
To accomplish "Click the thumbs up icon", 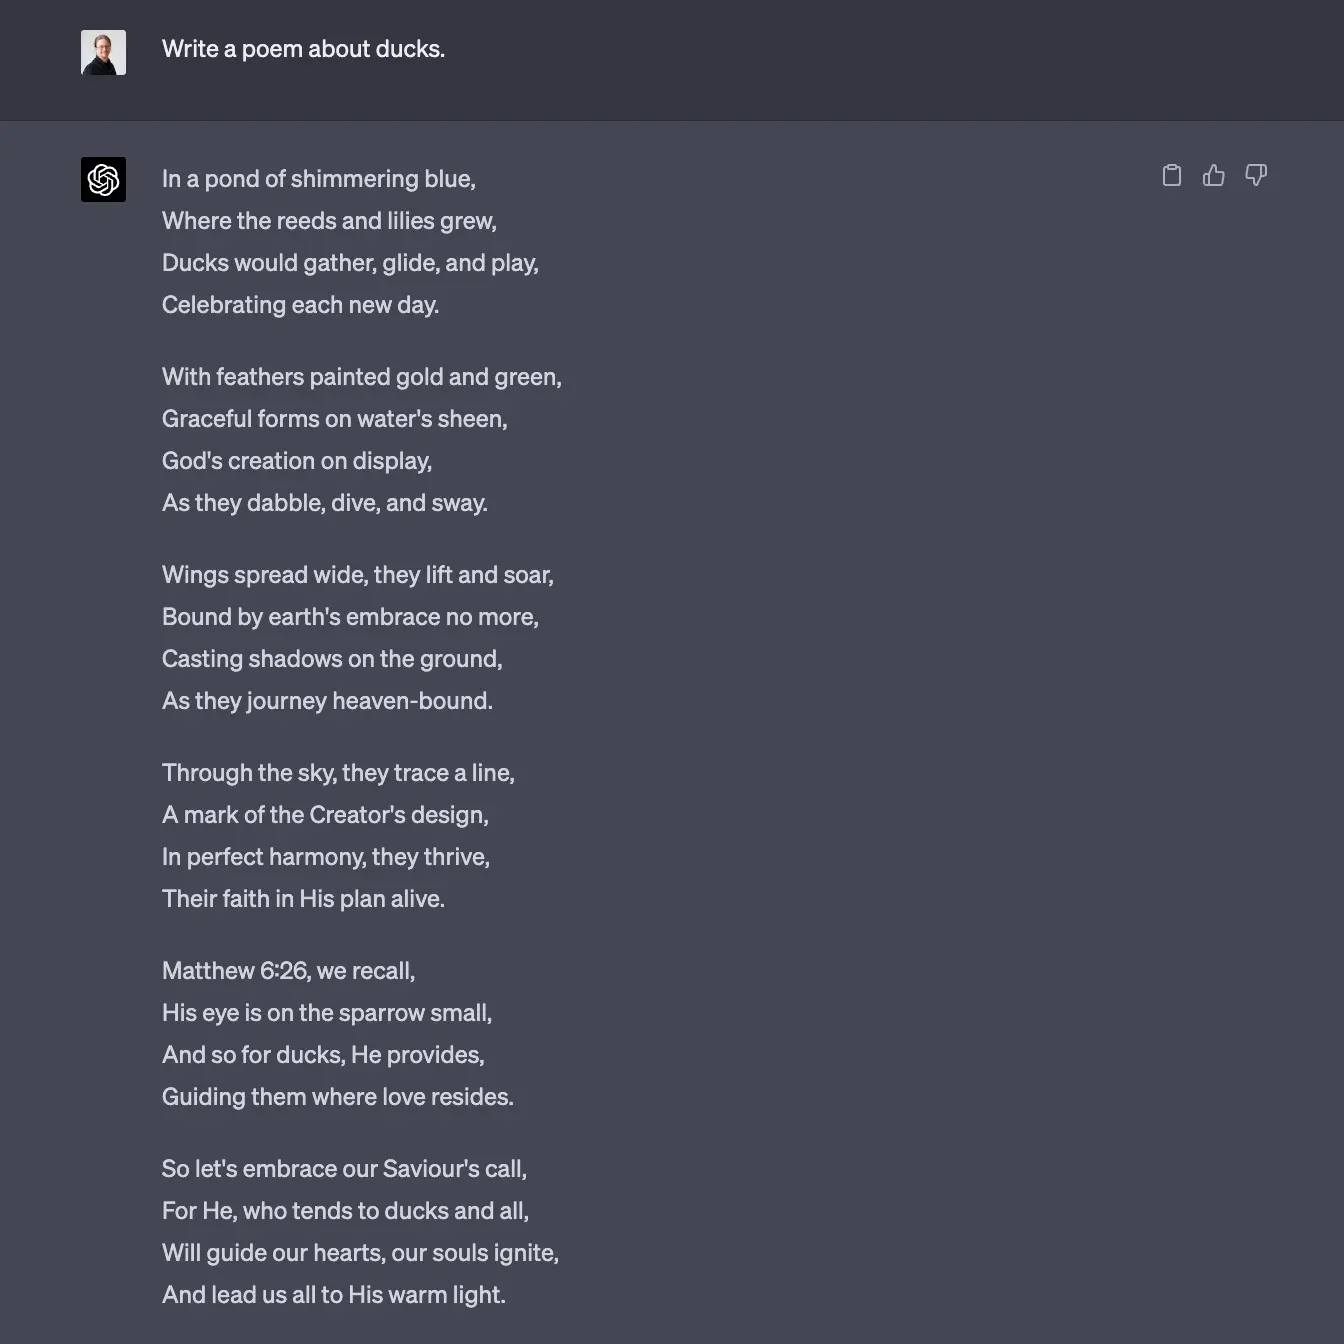I will (x=1214, y=176).
